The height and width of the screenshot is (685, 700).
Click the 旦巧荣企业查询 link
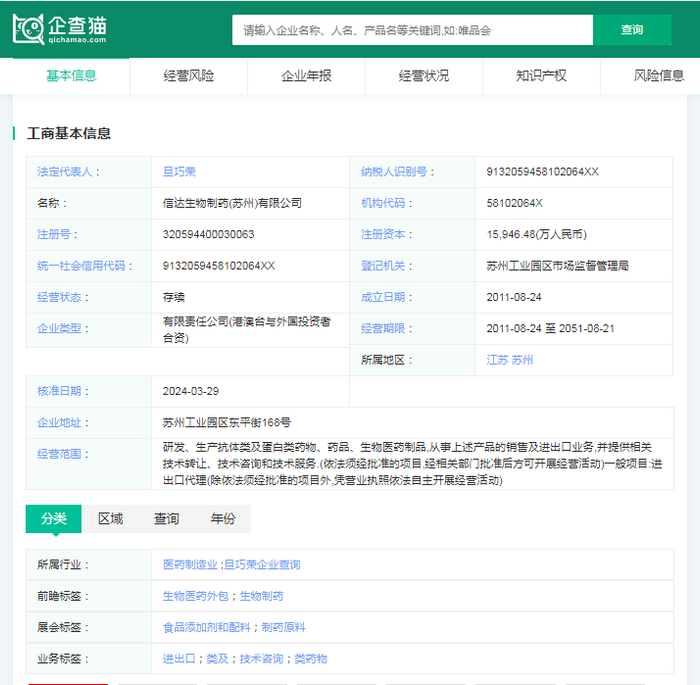[x=261, y=565]
